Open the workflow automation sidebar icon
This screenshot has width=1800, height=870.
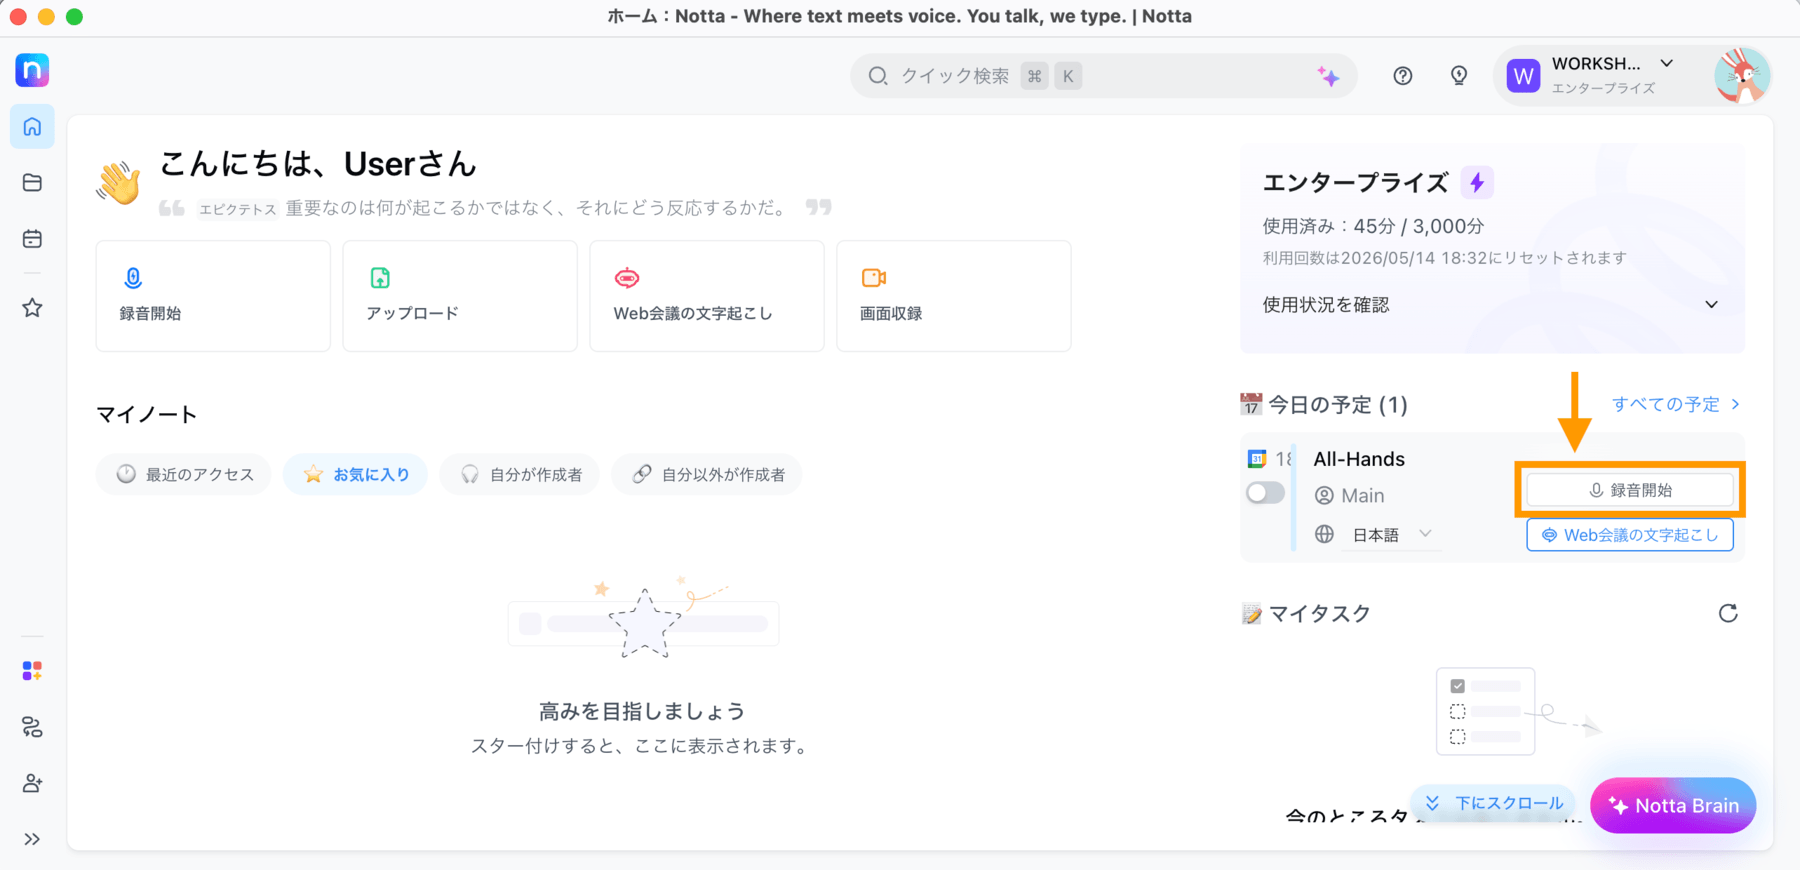[x=32, y=727]
